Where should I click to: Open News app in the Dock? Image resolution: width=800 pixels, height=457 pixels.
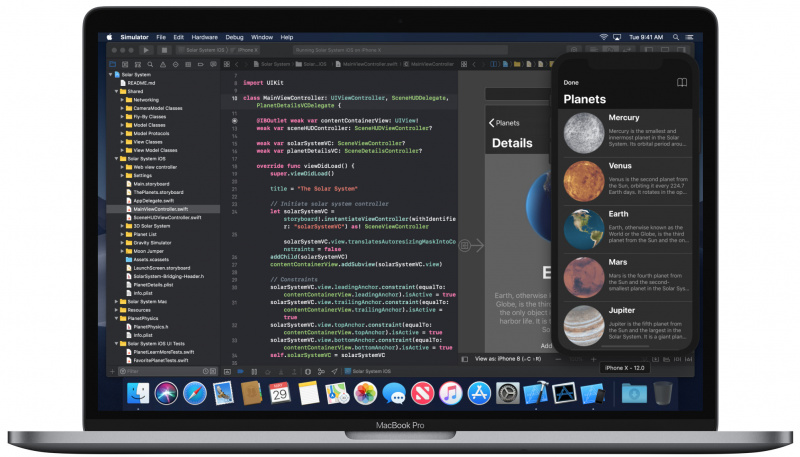click(x=422, y=393)
